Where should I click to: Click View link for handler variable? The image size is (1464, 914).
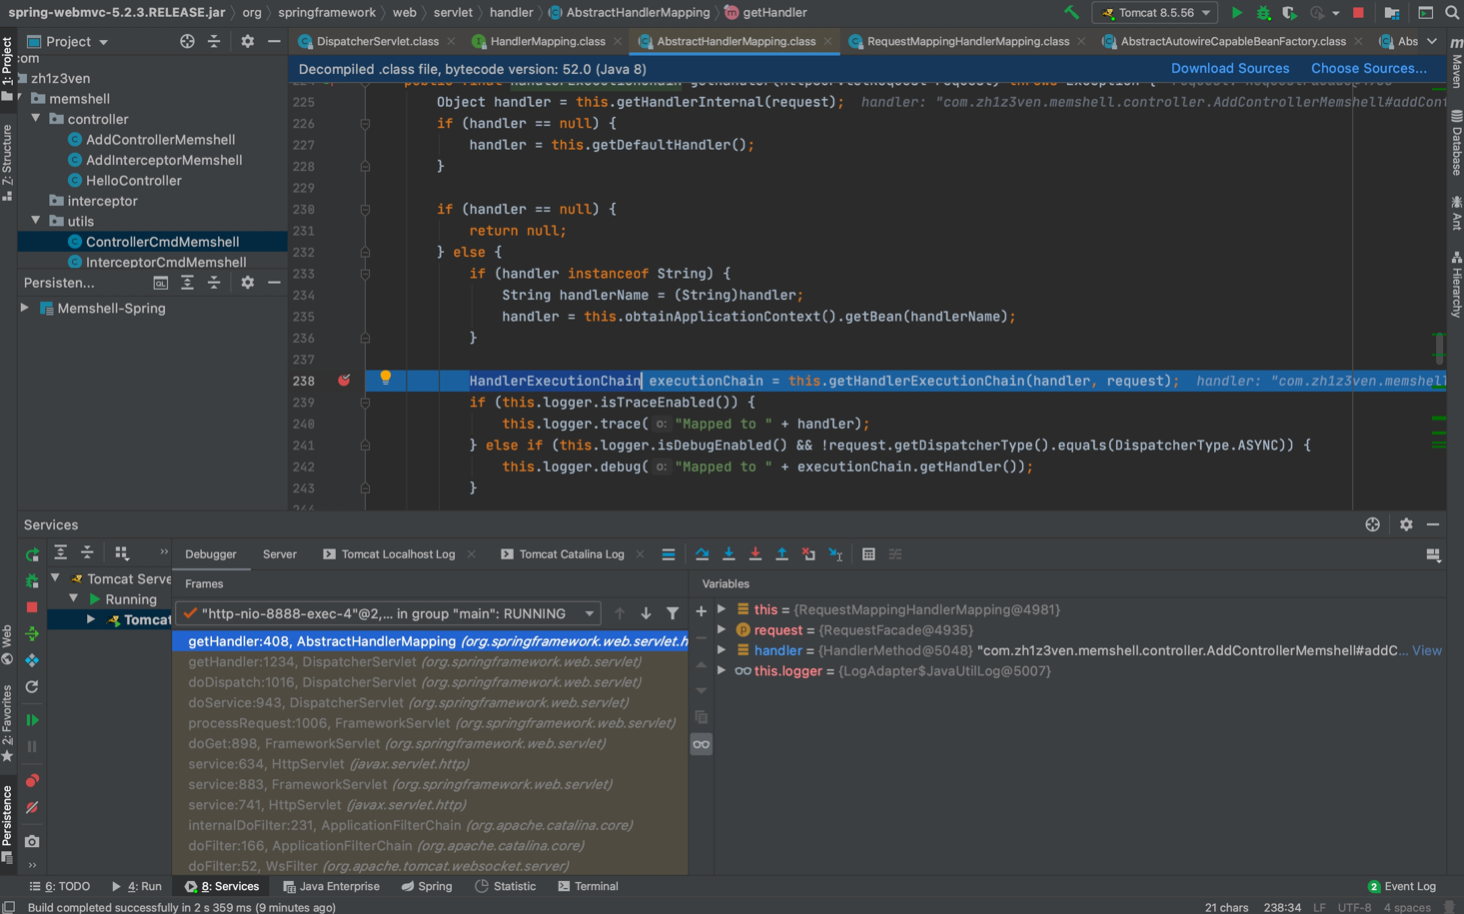point(1426,650)
